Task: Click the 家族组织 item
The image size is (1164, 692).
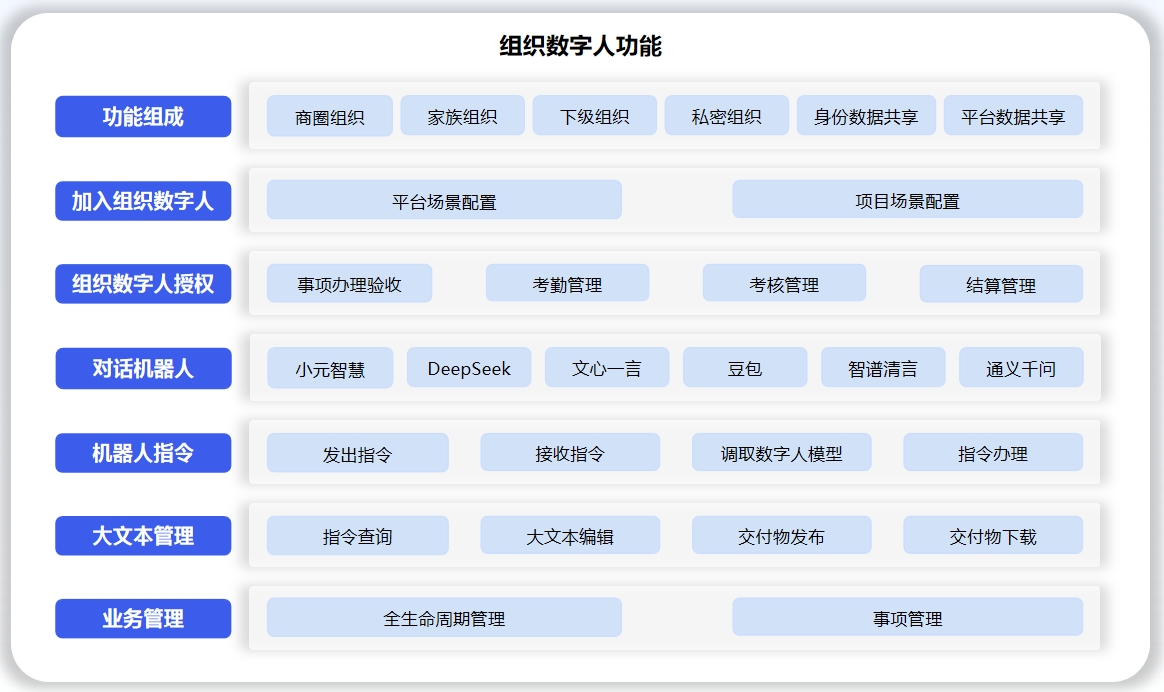Action: 462,115
